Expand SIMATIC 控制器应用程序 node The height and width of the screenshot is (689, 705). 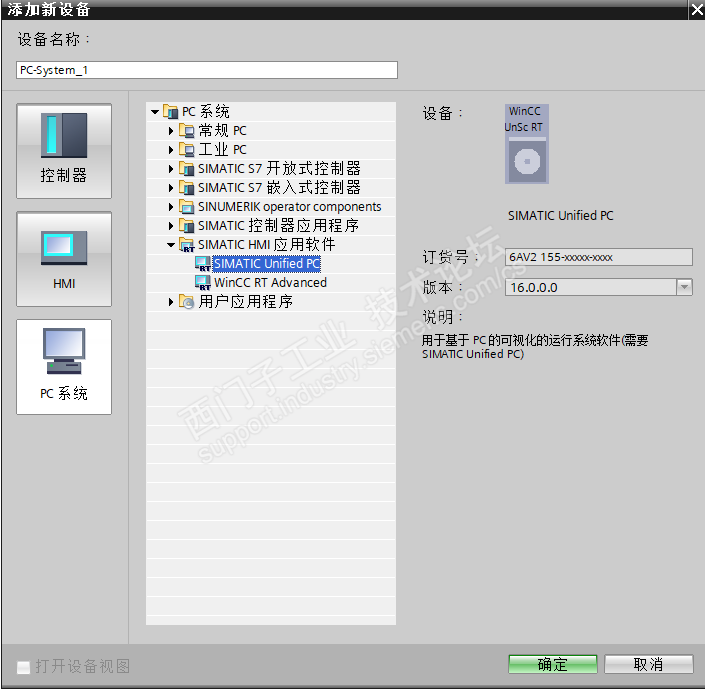click(x=171, y=226)
